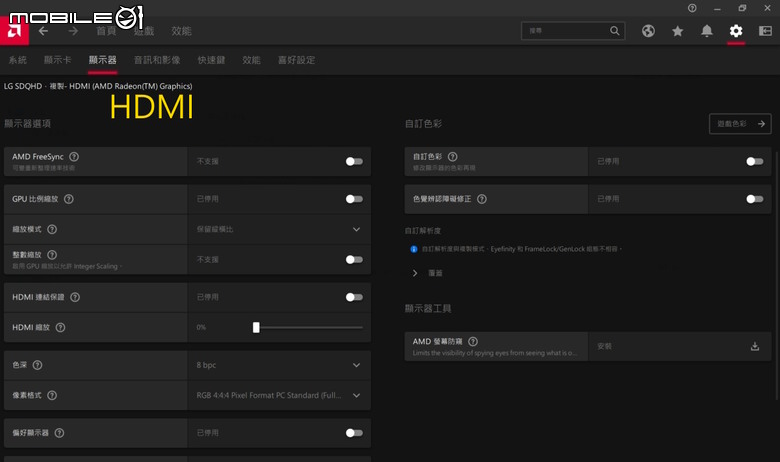This screenshot has height=462, width=780.
Task: Show help for 像素格式
Action: click(52, 395)
